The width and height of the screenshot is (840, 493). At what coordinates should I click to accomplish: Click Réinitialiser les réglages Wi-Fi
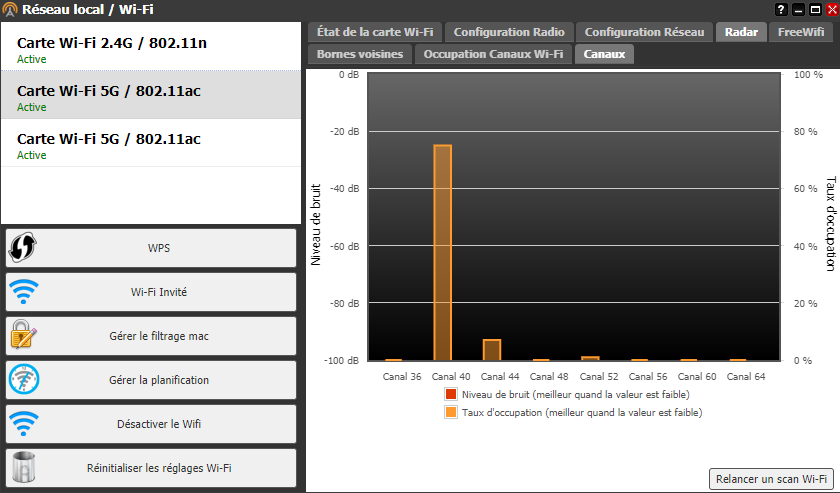point(151,468)
